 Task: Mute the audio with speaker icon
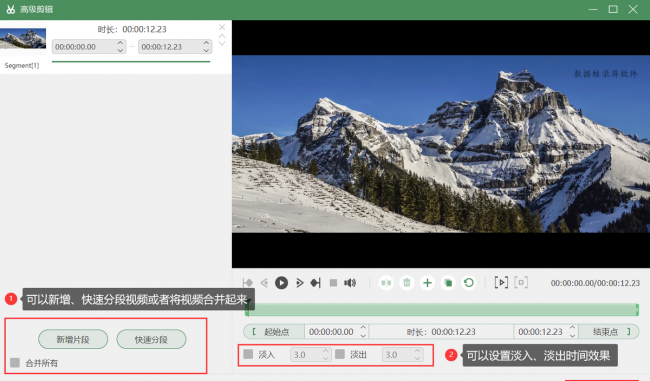tap(350, 283)
